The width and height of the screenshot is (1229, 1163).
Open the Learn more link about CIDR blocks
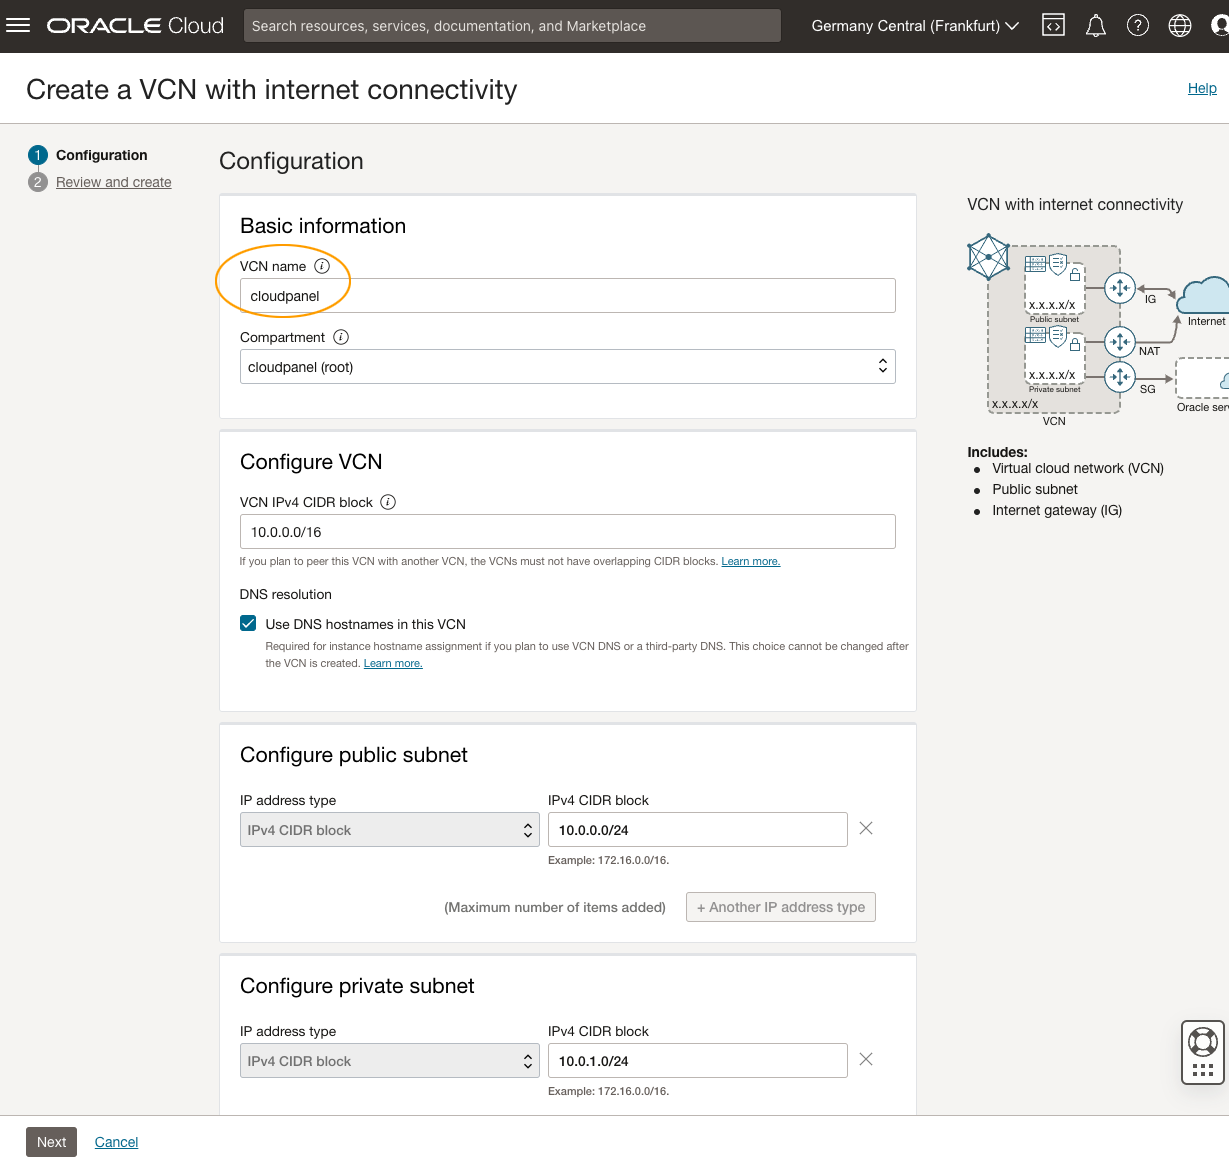point(750,561)
